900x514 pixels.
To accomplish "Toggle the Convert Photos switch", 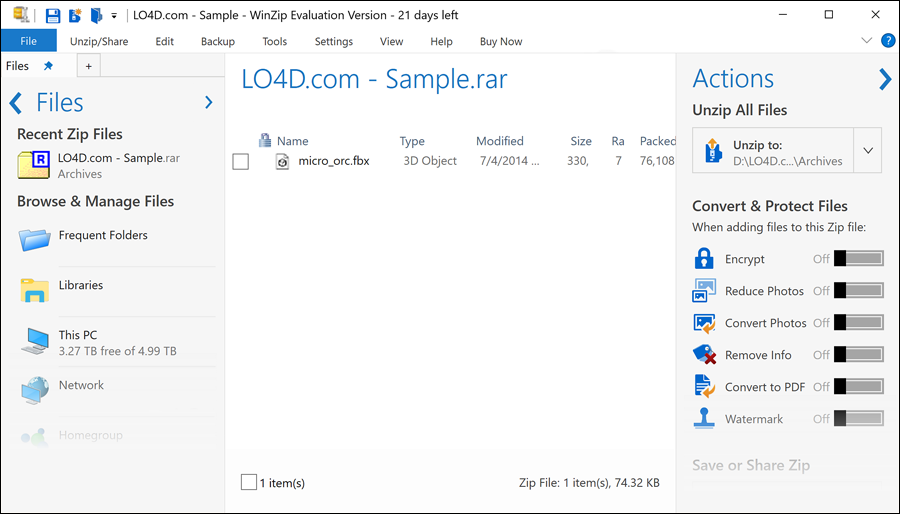I will tap(859, 322).
